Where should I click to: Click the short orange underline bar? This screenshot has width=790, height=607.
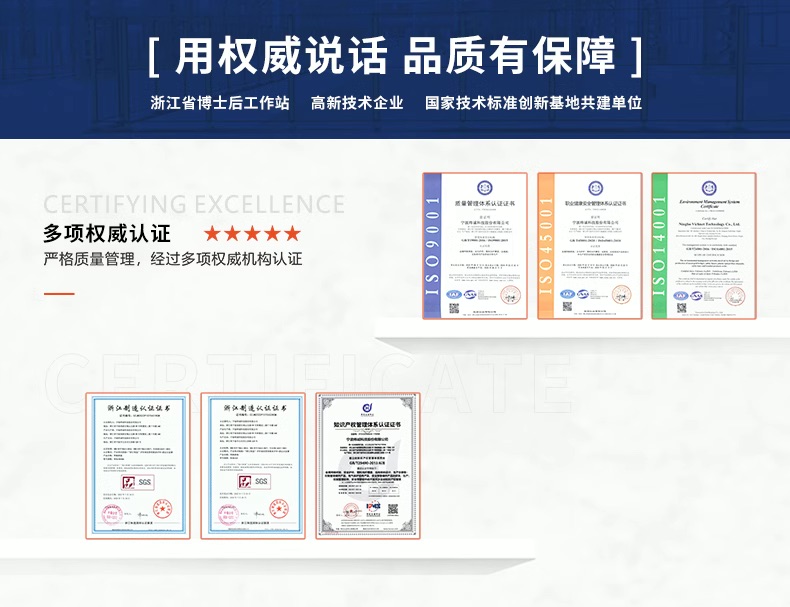pyautogui.click(x=59, y=294)
